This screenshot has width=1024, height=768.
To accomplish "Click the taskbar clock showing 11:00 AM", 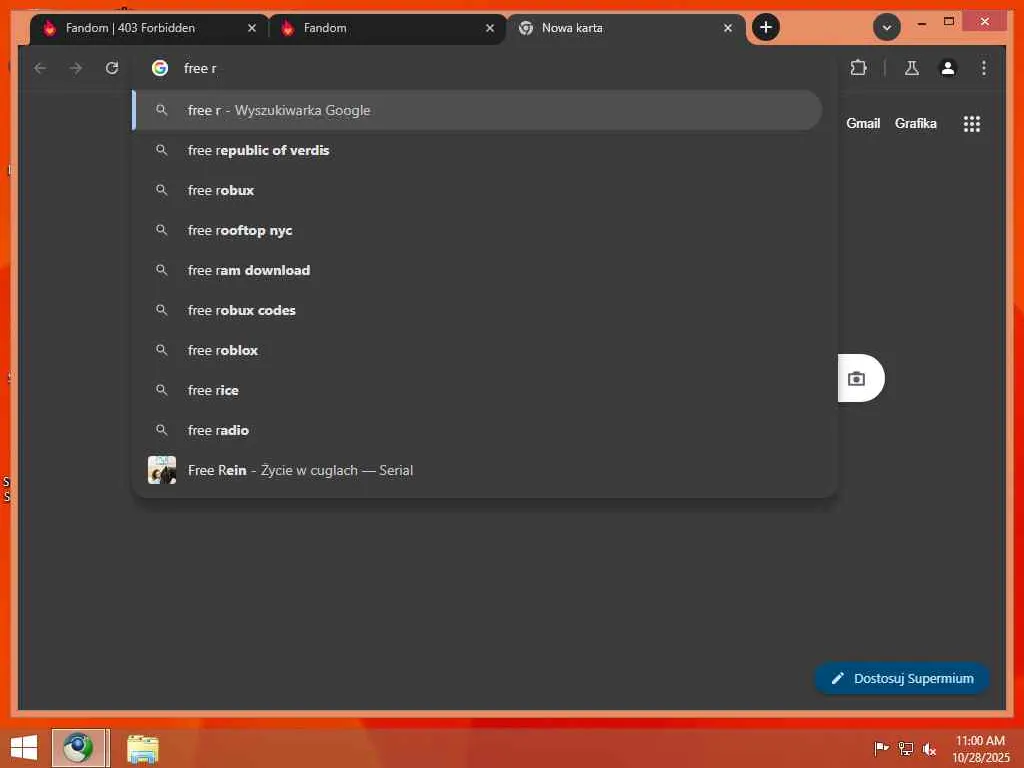I will [980, 748].
